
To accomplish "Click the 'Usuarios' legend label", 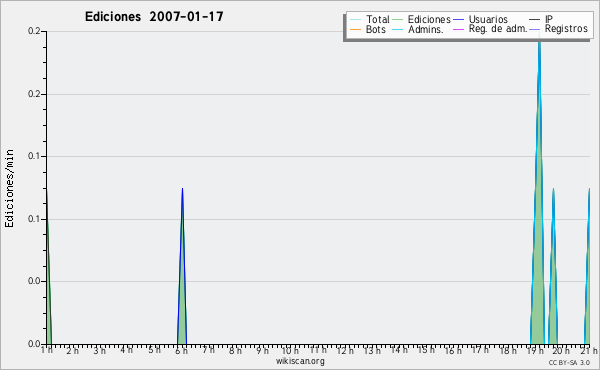I will click(x=488, y=19).
